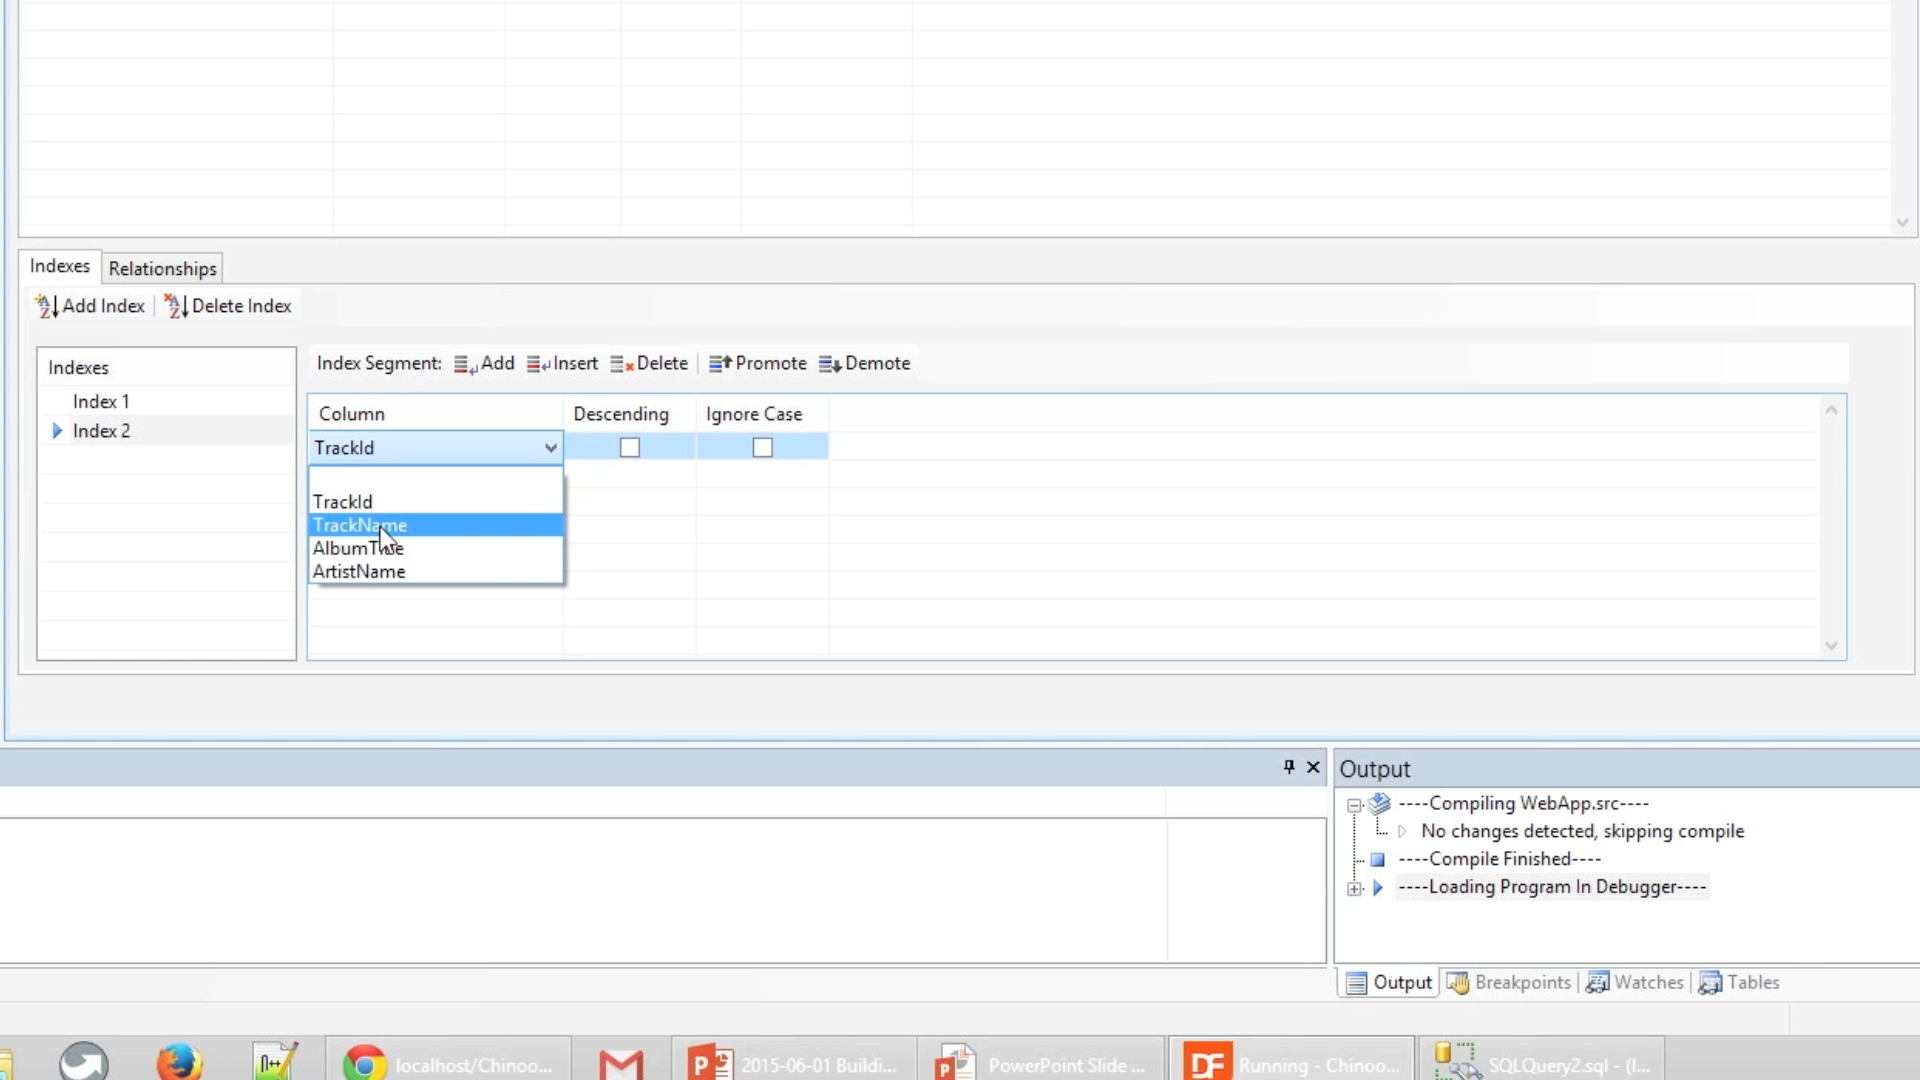Open the Watches tab

pyautogui.click(x=1635, y=983)
